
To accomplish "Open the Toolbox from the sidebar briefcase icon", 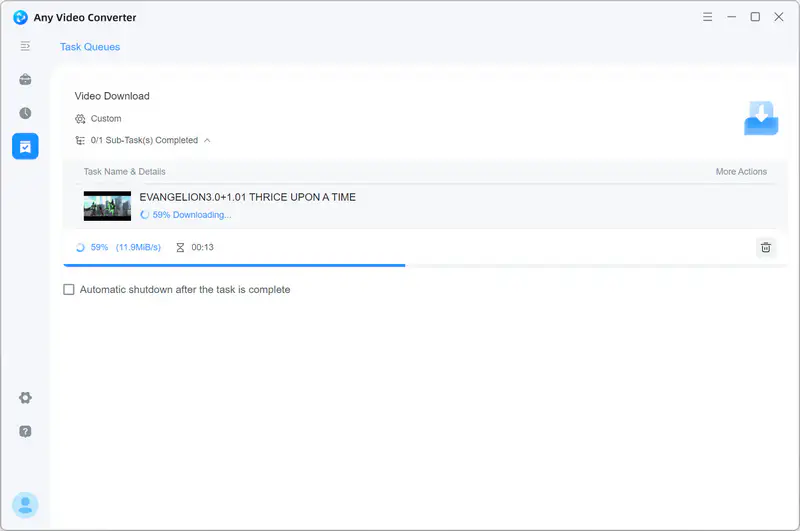I will point(25,80).
